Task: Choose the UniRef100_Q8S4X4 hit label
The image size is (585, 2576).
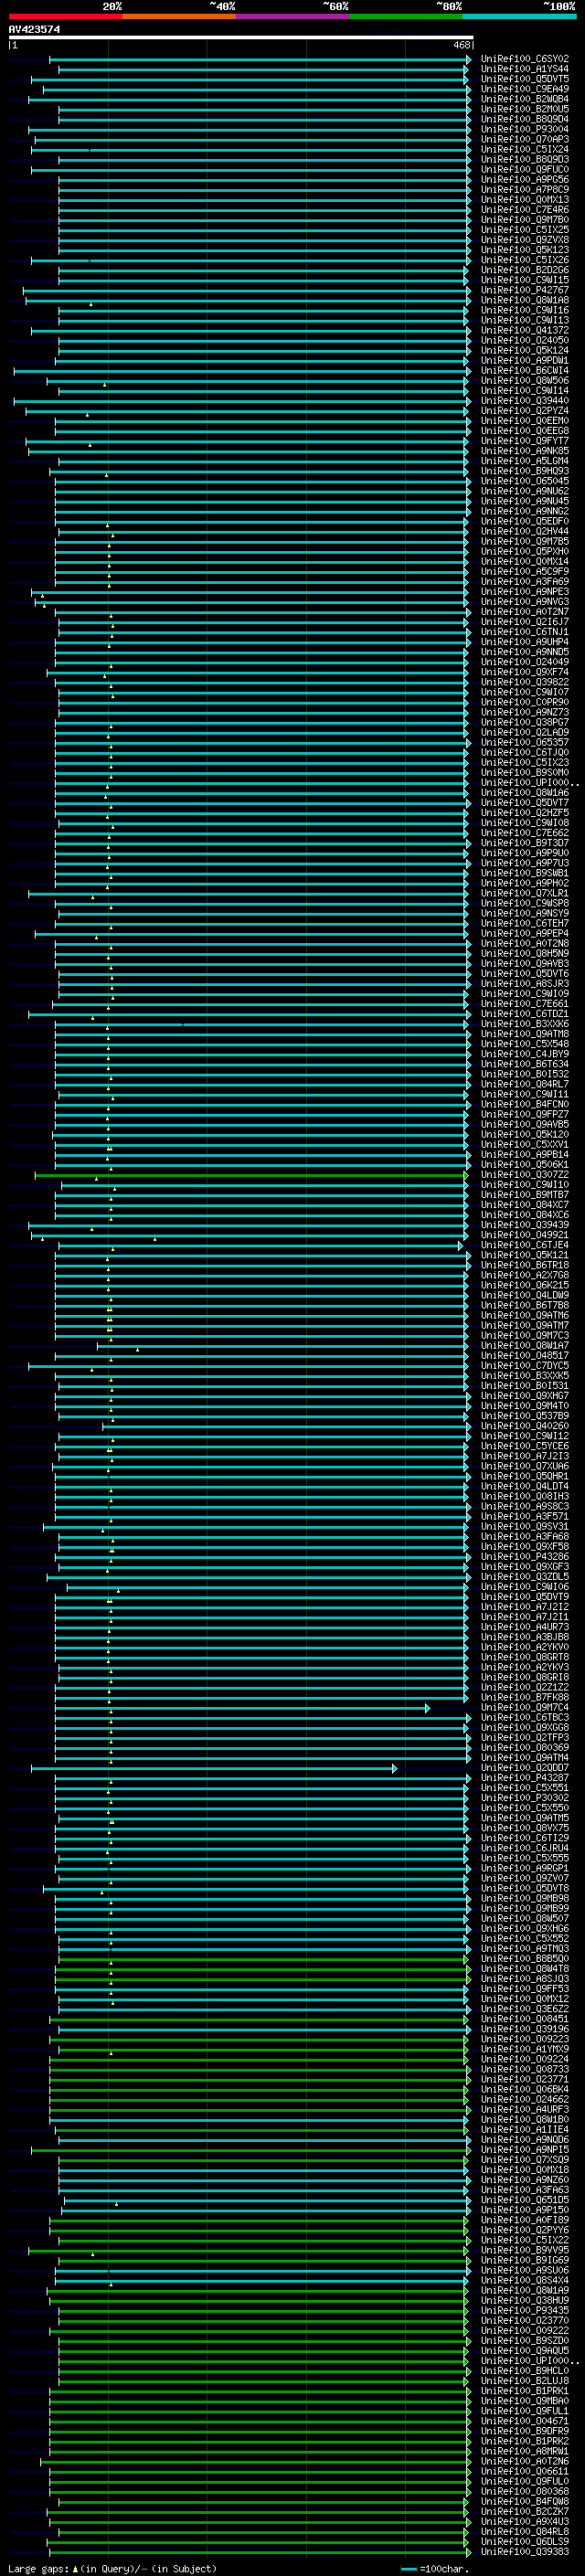Action: (x=524, y=2281)
